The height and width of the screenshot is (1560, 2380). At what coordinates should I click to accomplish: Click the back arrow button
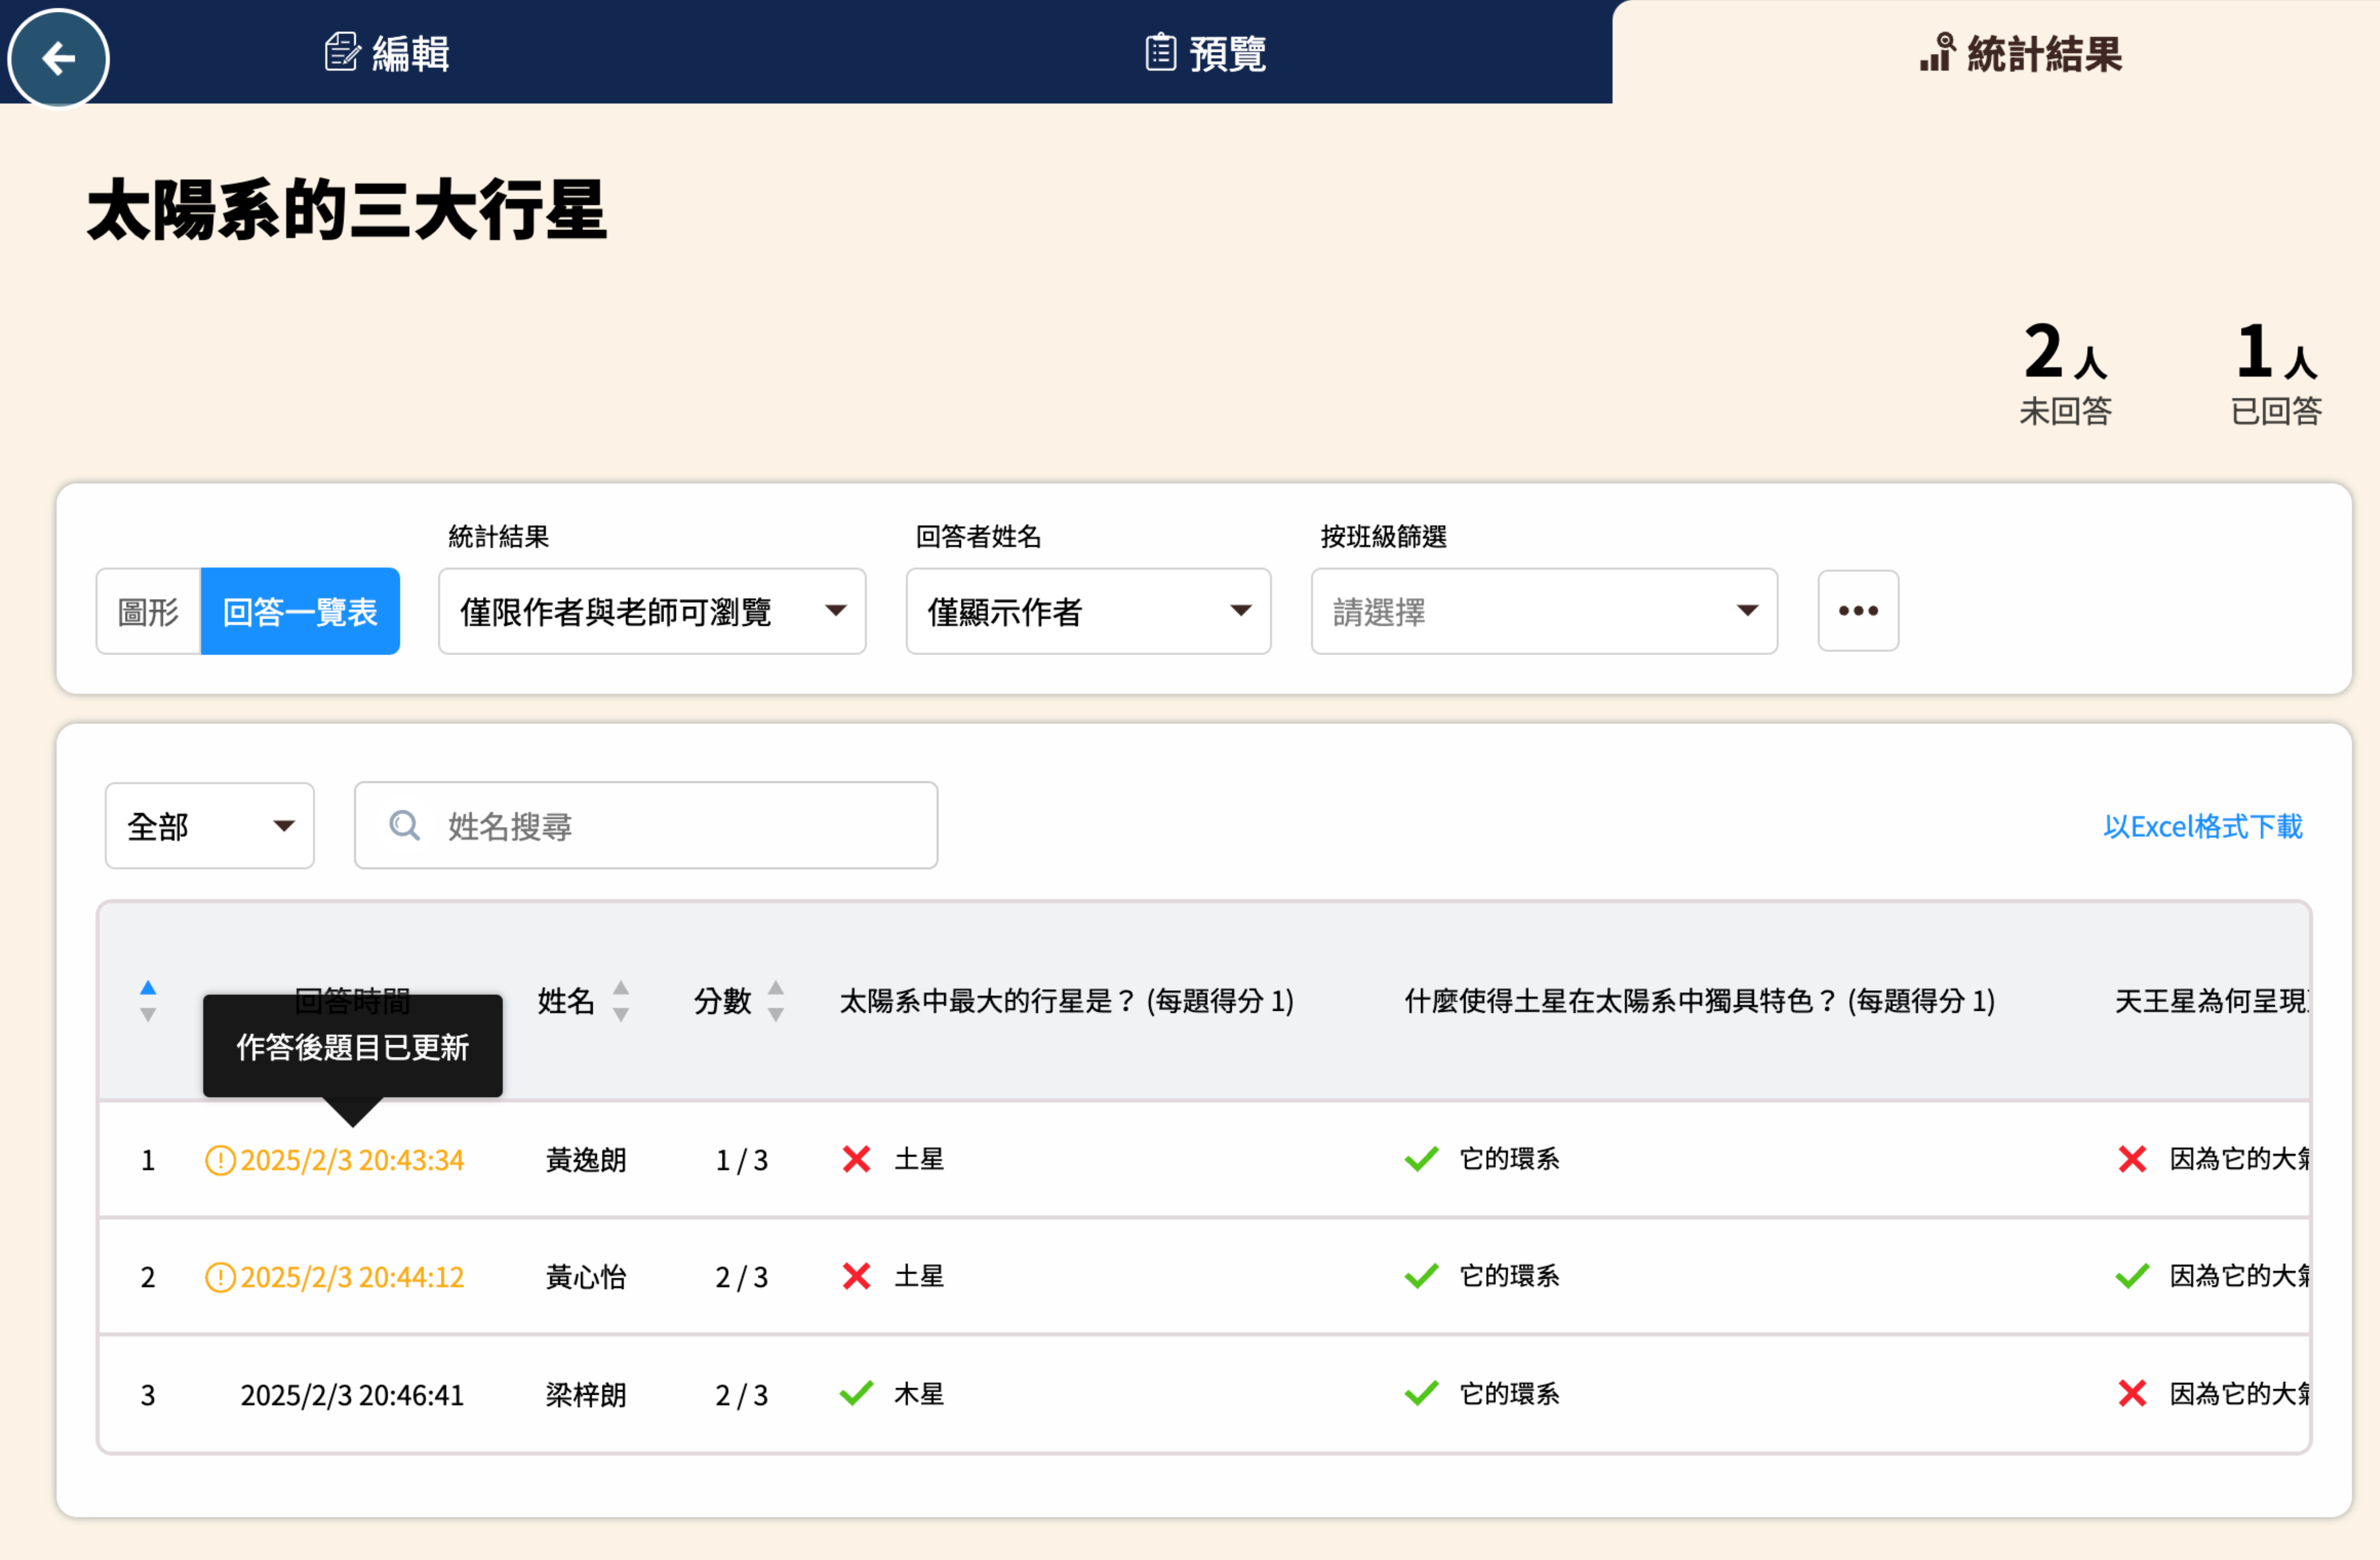pos(58,57)
